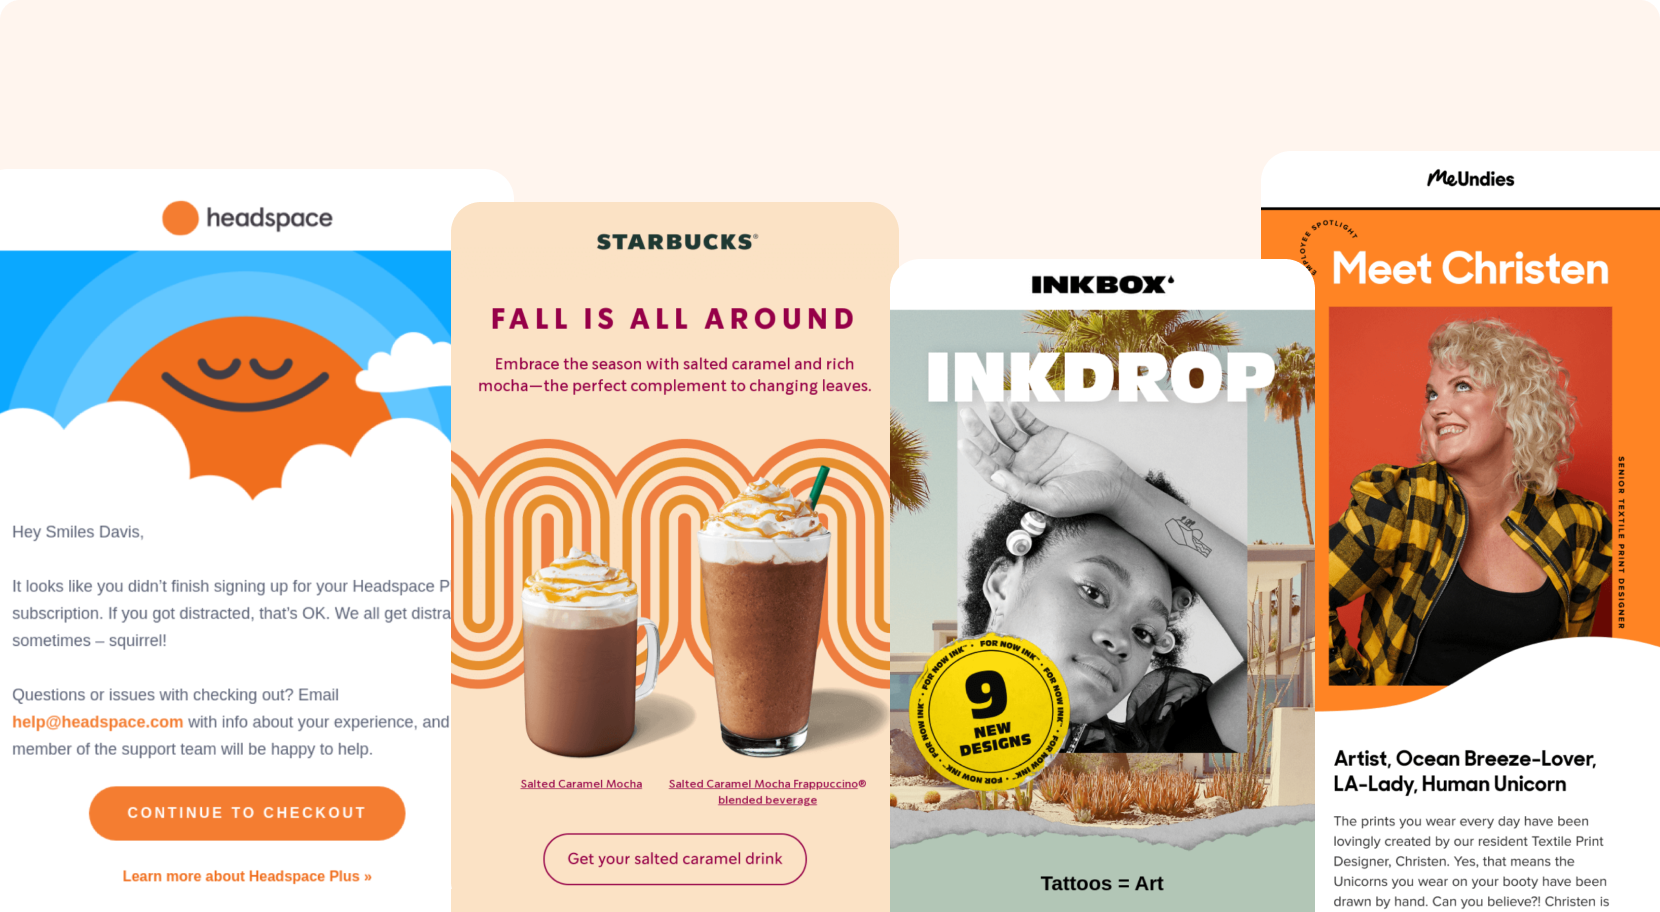Click the Headspace orange circle logo

coord(180,218)
